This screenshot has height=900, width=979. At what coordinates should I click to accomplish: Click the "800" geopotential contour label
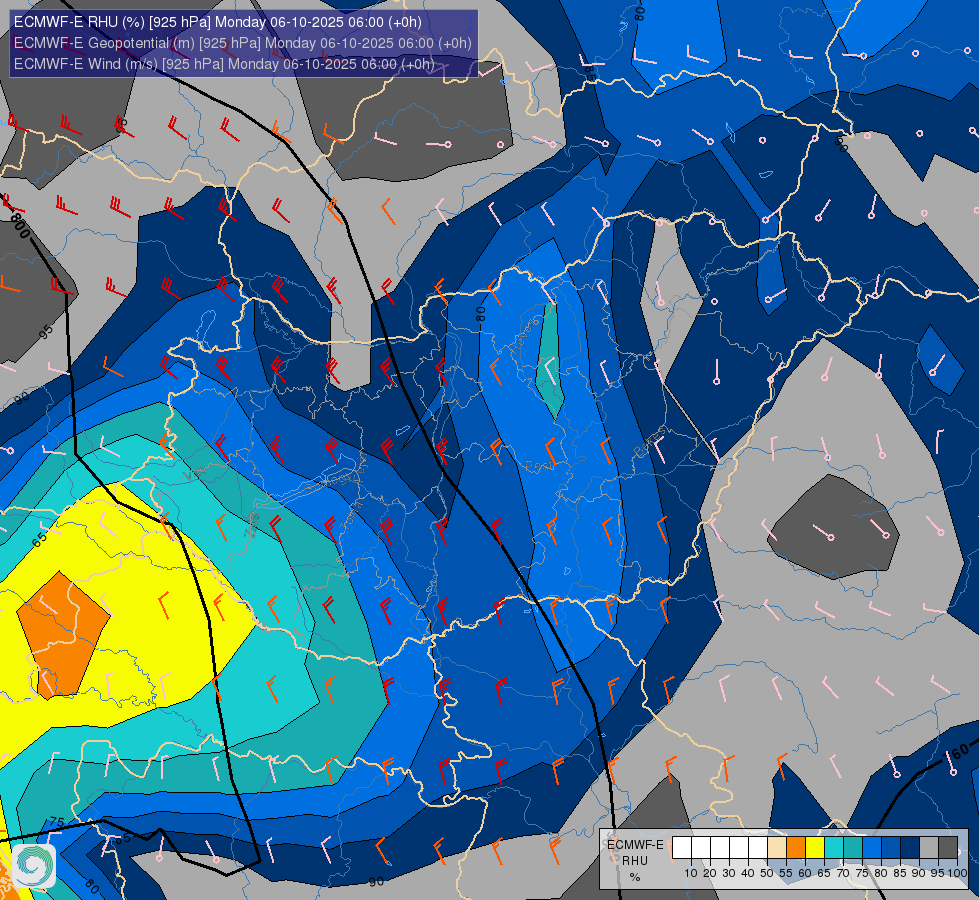tap(21, 227)
